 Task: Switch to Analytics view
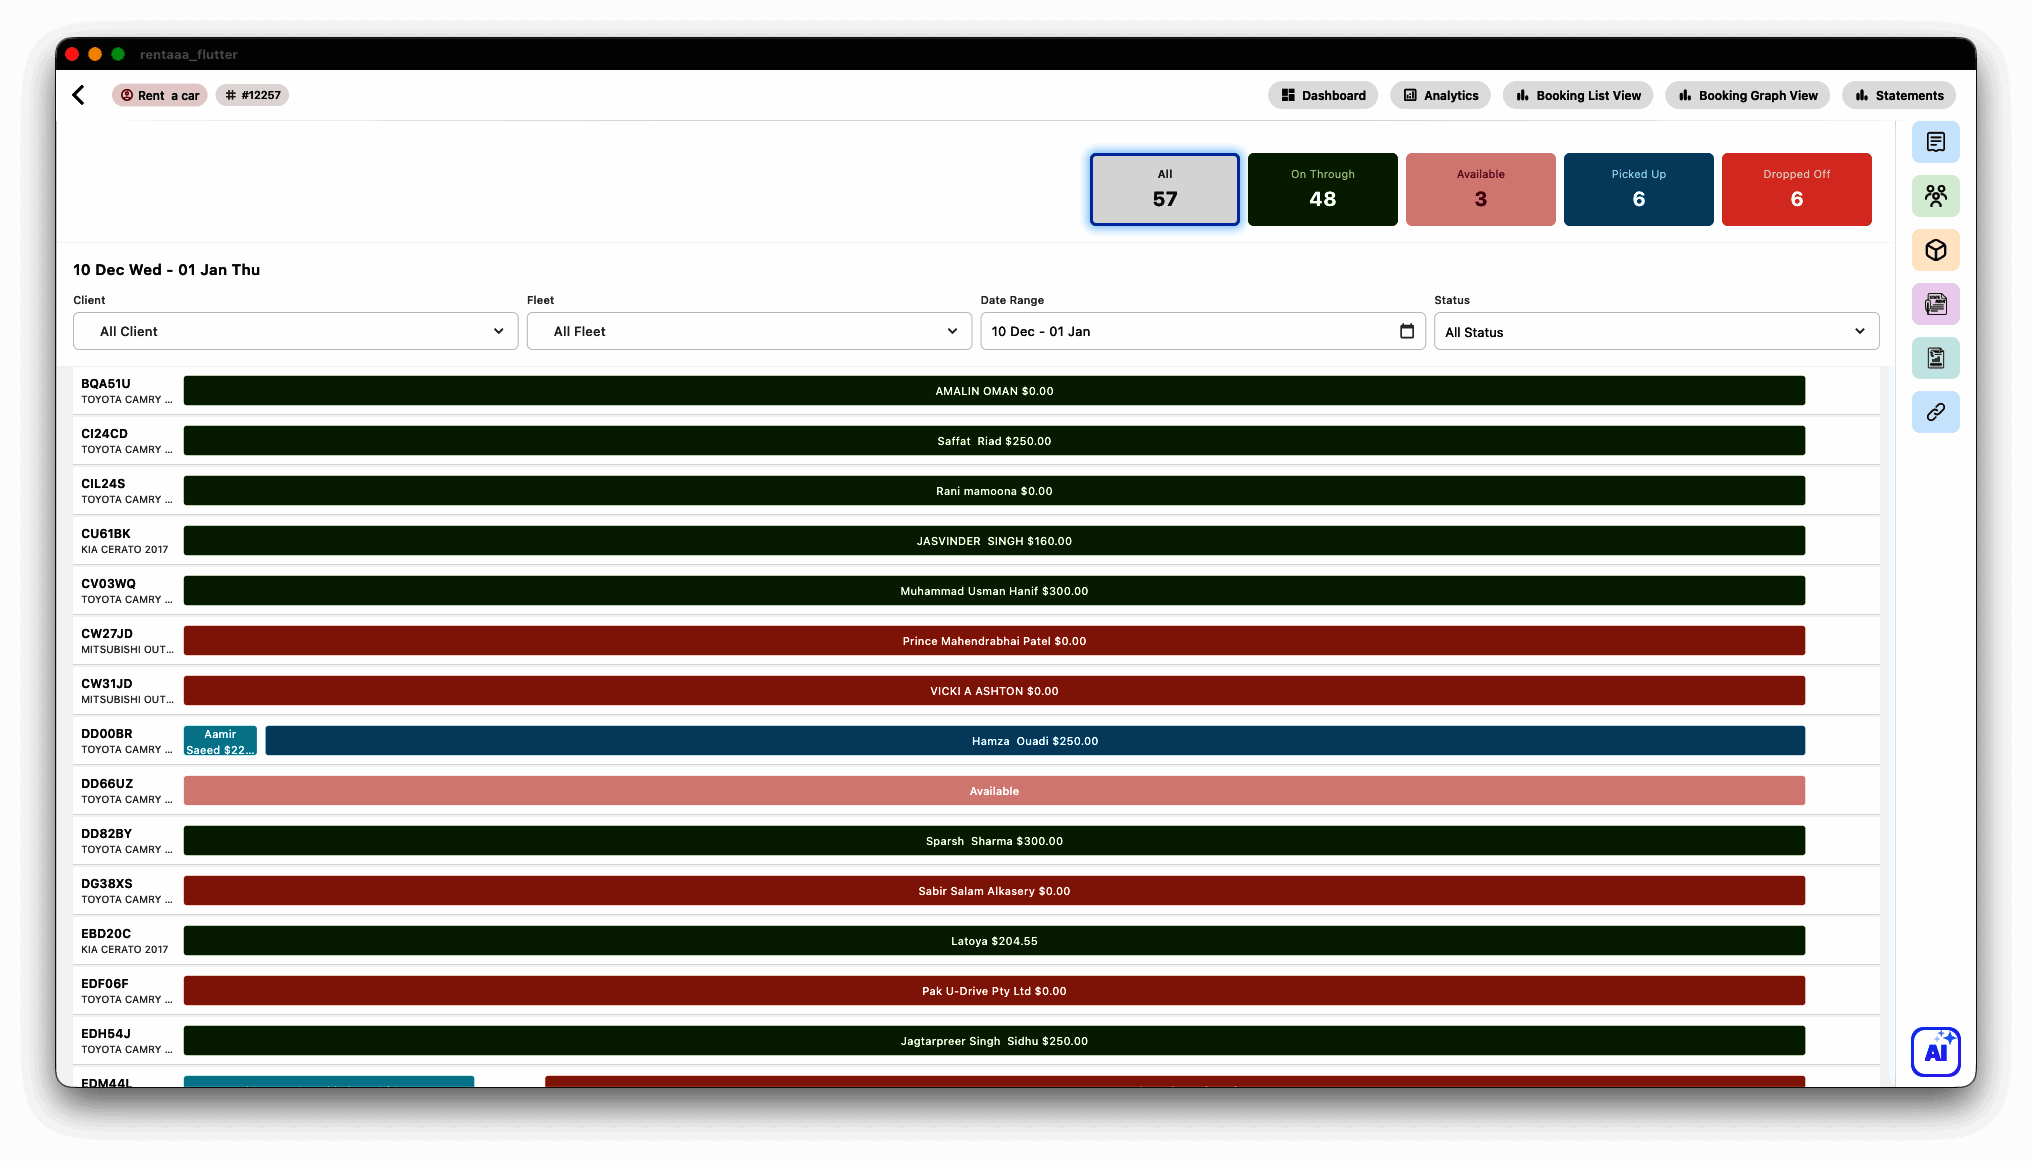[1440, 95]
